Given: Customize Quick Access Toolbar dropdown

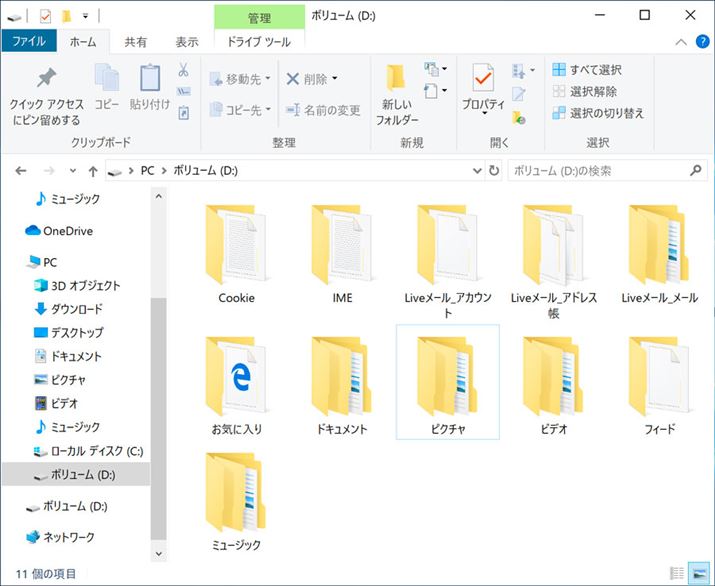Looking at the screenshot, I should tap(85, 17).
